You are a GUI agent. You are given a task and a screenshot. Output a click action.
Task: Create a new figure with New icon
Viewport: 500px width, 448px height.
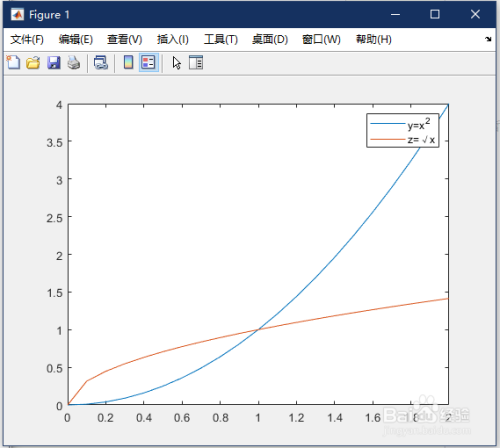tap(13, 62)
